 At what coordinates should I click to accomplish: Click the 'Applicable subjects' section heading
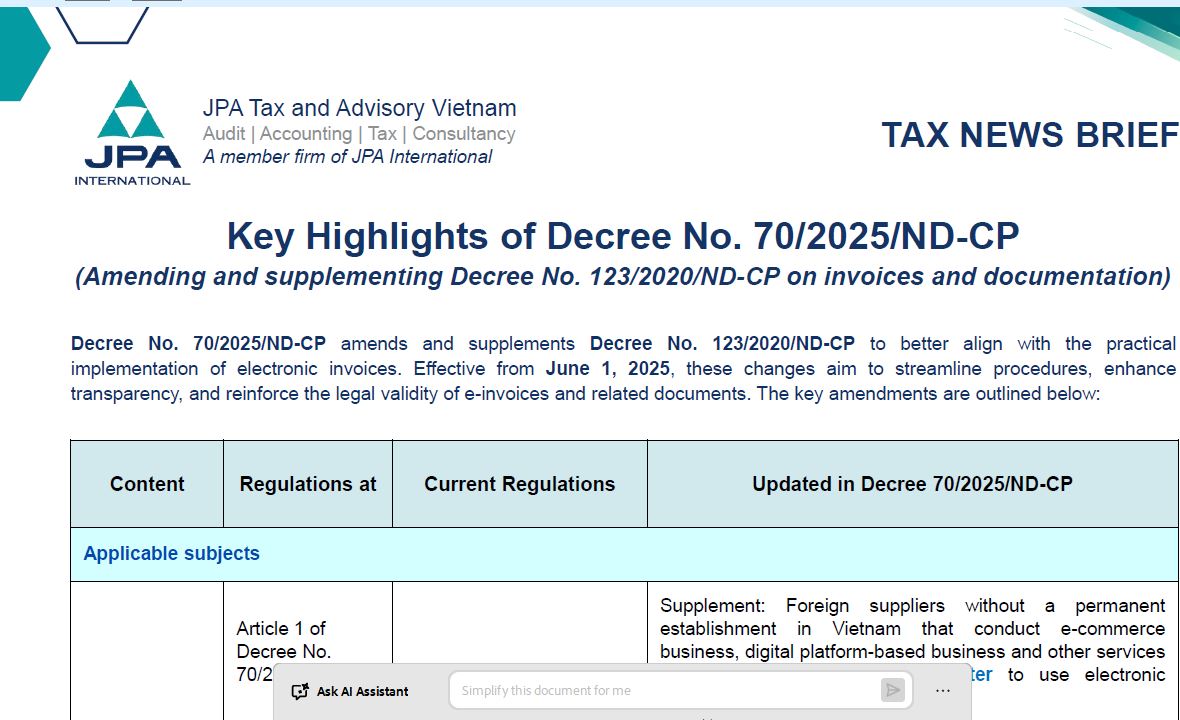point(172,554)
